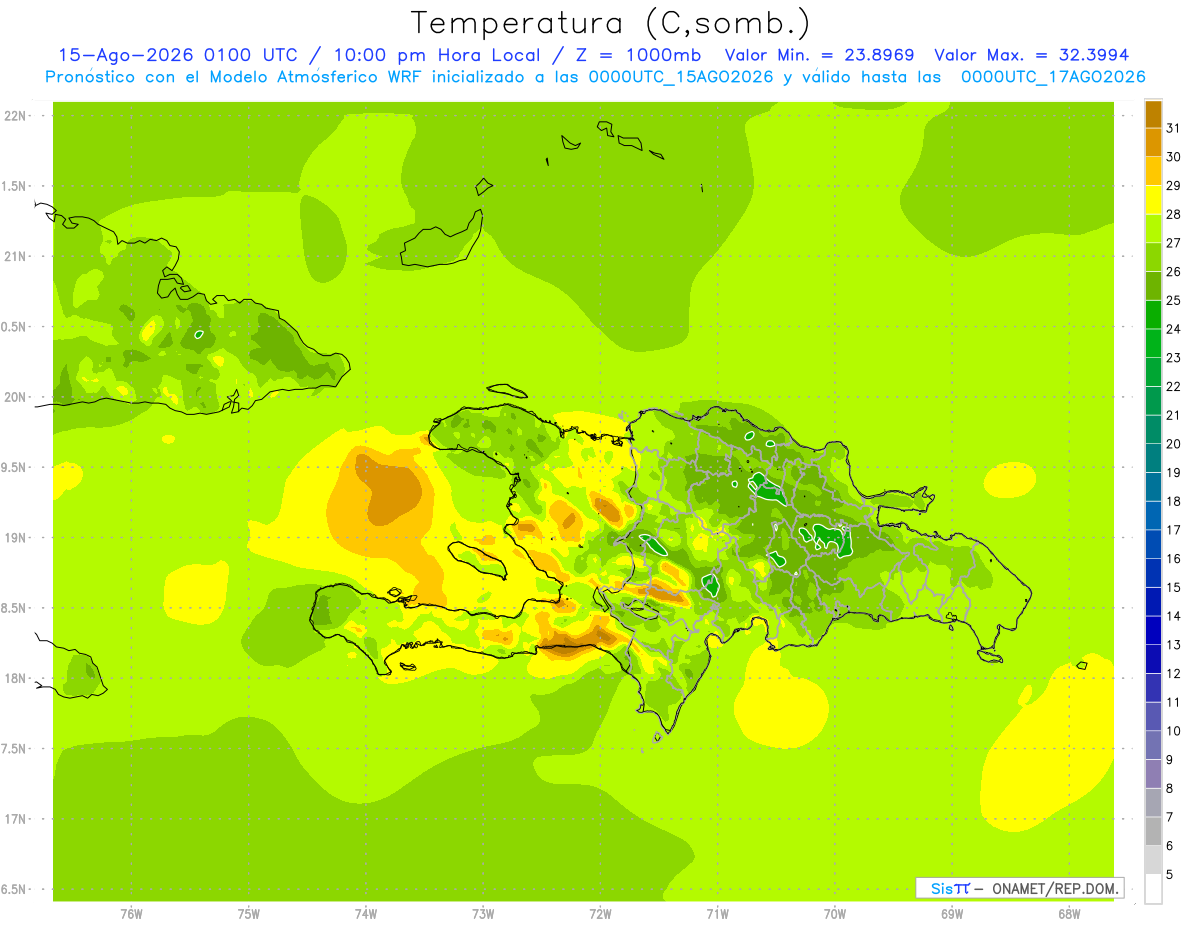Select the yellow legend band between 28 and 29
Screen dimensions: 1200x927
1153,200
